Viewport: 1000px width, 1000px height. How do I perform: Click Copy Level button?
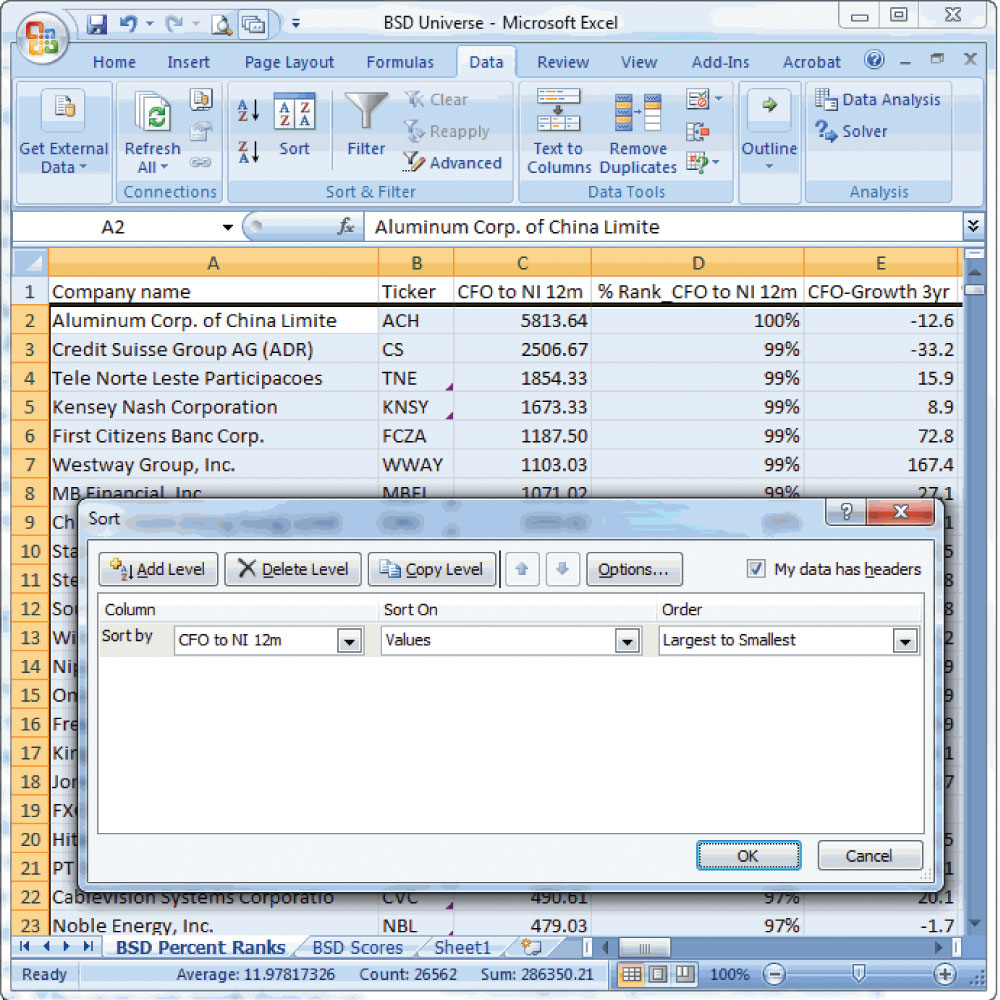click(432, 569)
